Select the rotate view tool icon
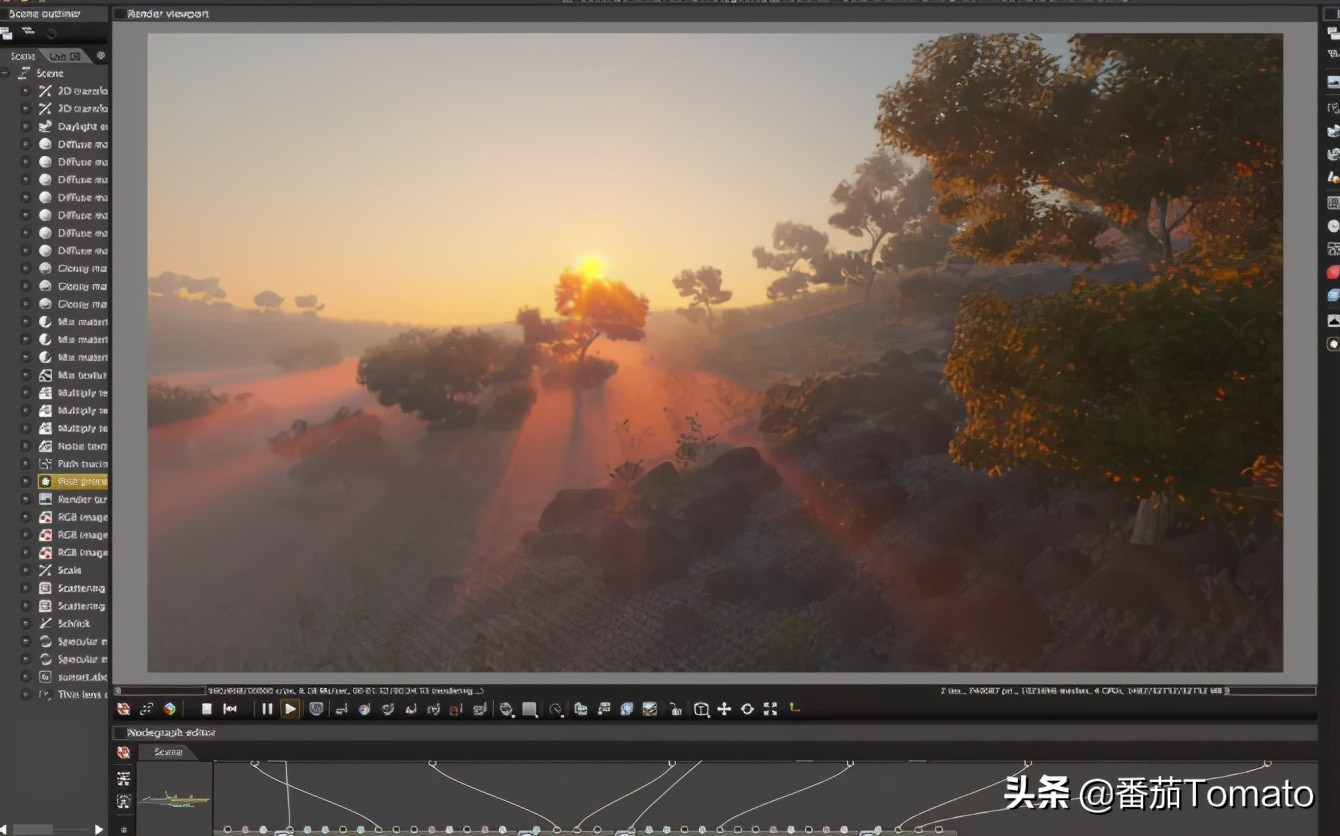 pyautogui.click(x=747, y=709)
